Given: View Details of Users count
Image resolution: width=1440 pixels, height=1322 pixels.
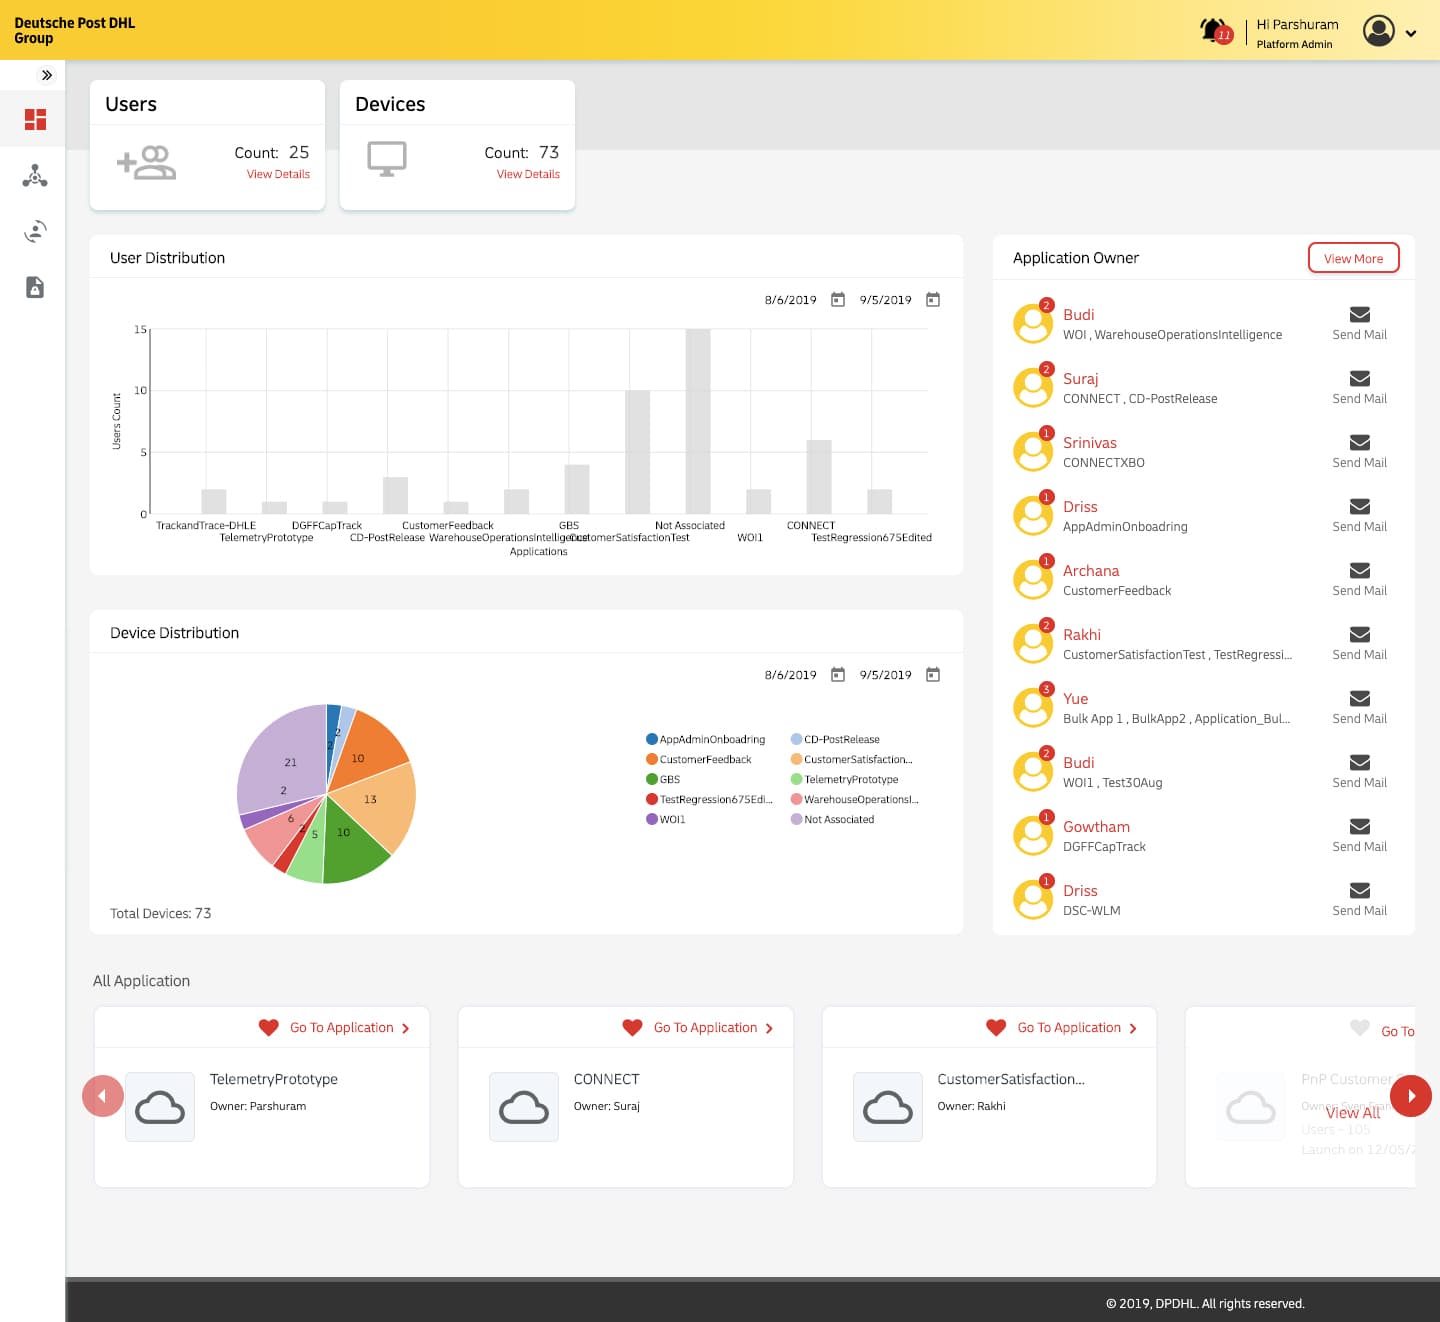Looking at the screenshot, I should tap(278, 174).
